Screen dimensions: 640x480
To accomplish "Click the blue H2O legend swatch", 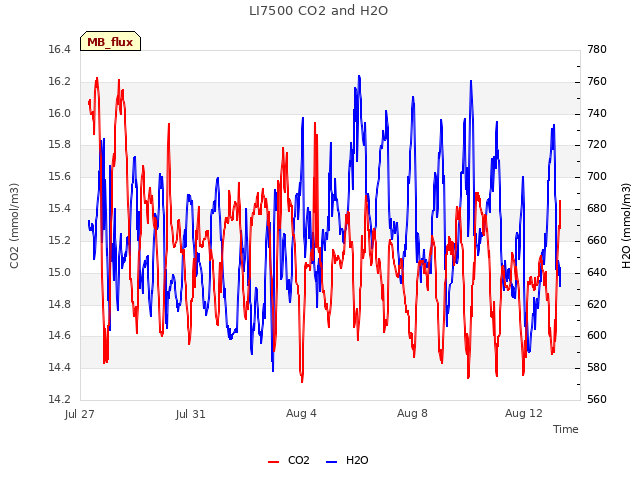I will (x=331, y=461).
